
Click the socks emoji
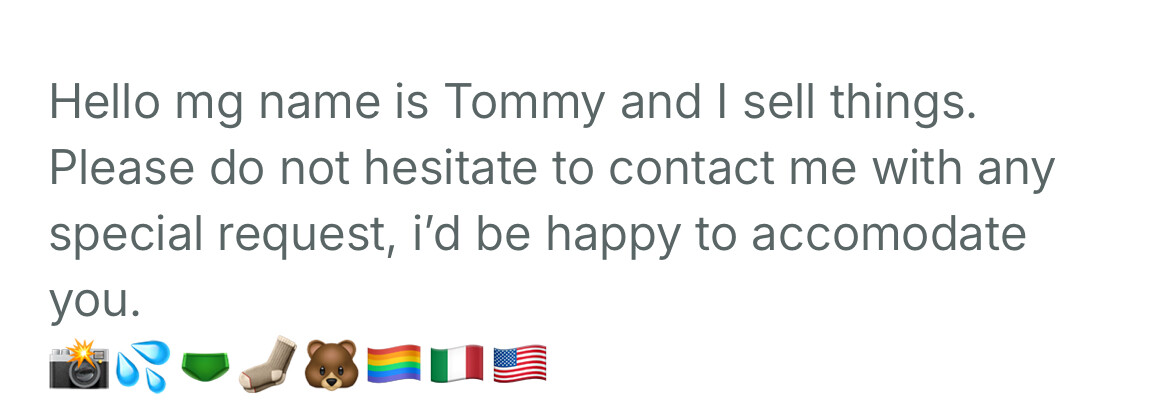click(x=269, y=364)
